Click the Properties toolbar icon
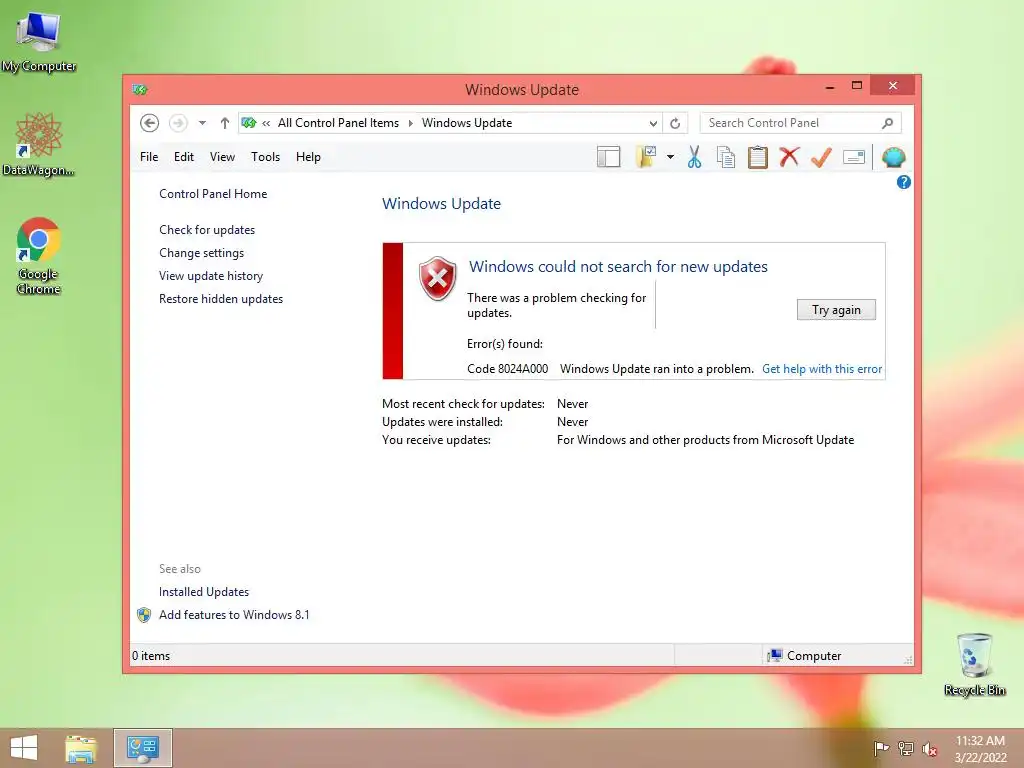 pyautogui.click(x=854, y=157)
